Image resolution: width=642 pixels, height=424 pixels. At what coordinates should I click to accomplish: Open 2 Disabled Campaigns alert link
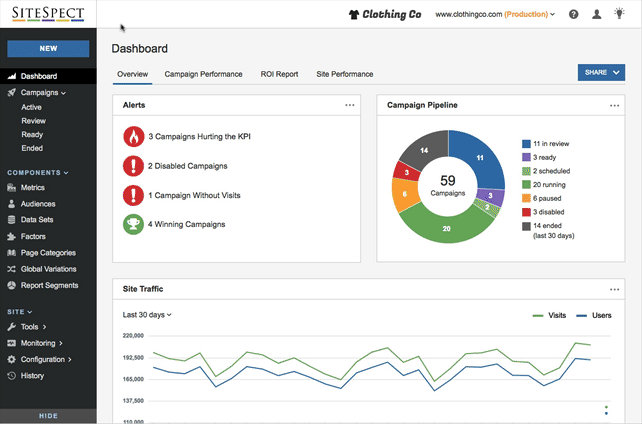coord(188,166)
